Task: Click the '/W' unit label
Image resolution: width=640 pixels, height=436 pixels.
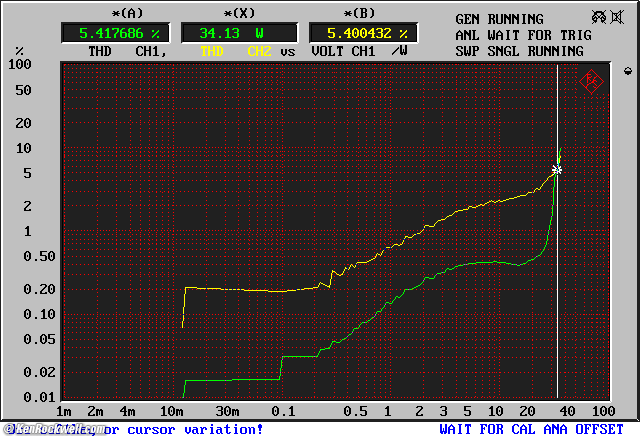Action: point(400,51)
